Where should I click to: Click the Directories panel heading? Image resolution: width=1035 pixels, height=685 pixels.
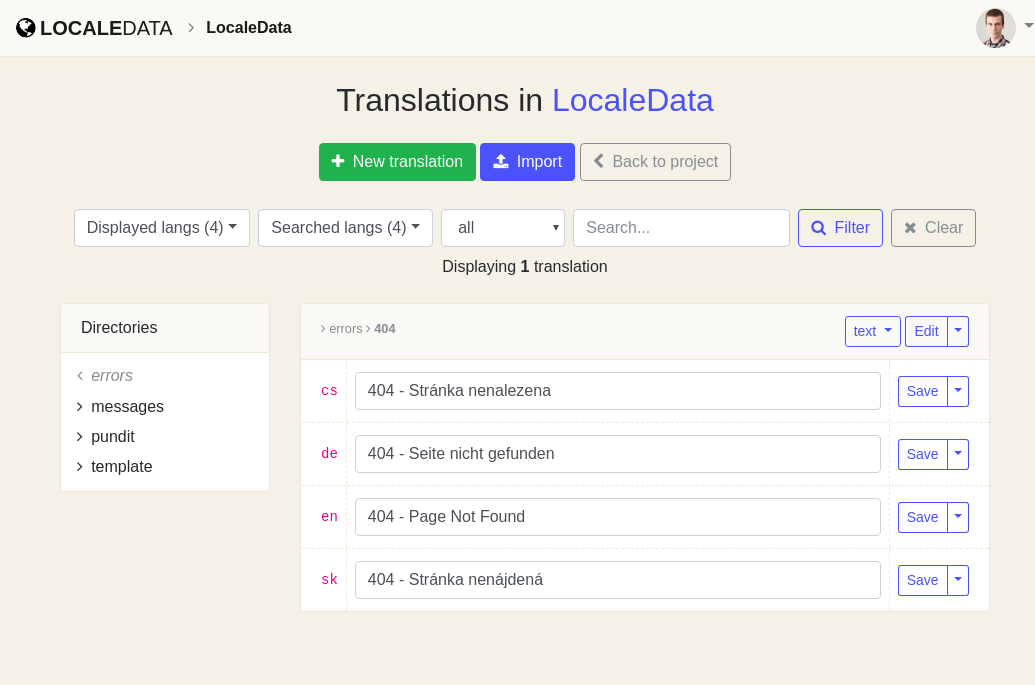119,328
